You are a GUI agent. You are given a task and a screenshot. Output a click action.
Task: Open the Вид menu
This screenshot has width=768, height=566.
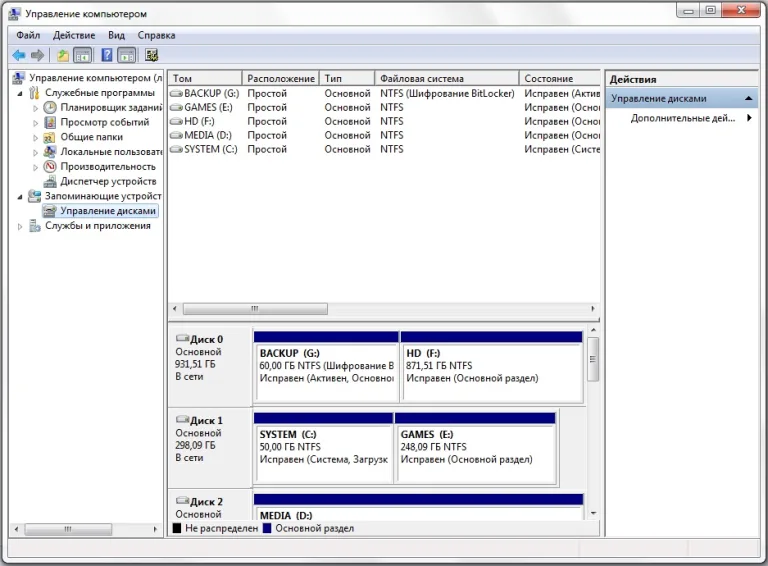[117, 35]
